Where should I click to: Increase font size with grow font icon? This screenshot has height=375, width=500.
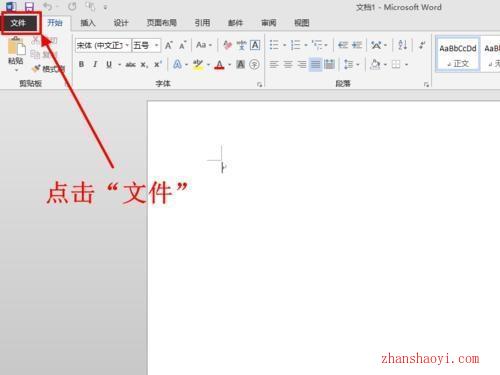click(169, 45)
